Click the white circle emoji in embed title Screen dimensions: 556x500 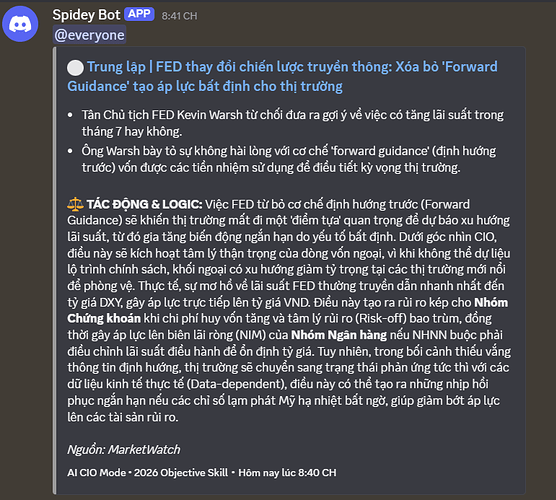click(75, 68)
